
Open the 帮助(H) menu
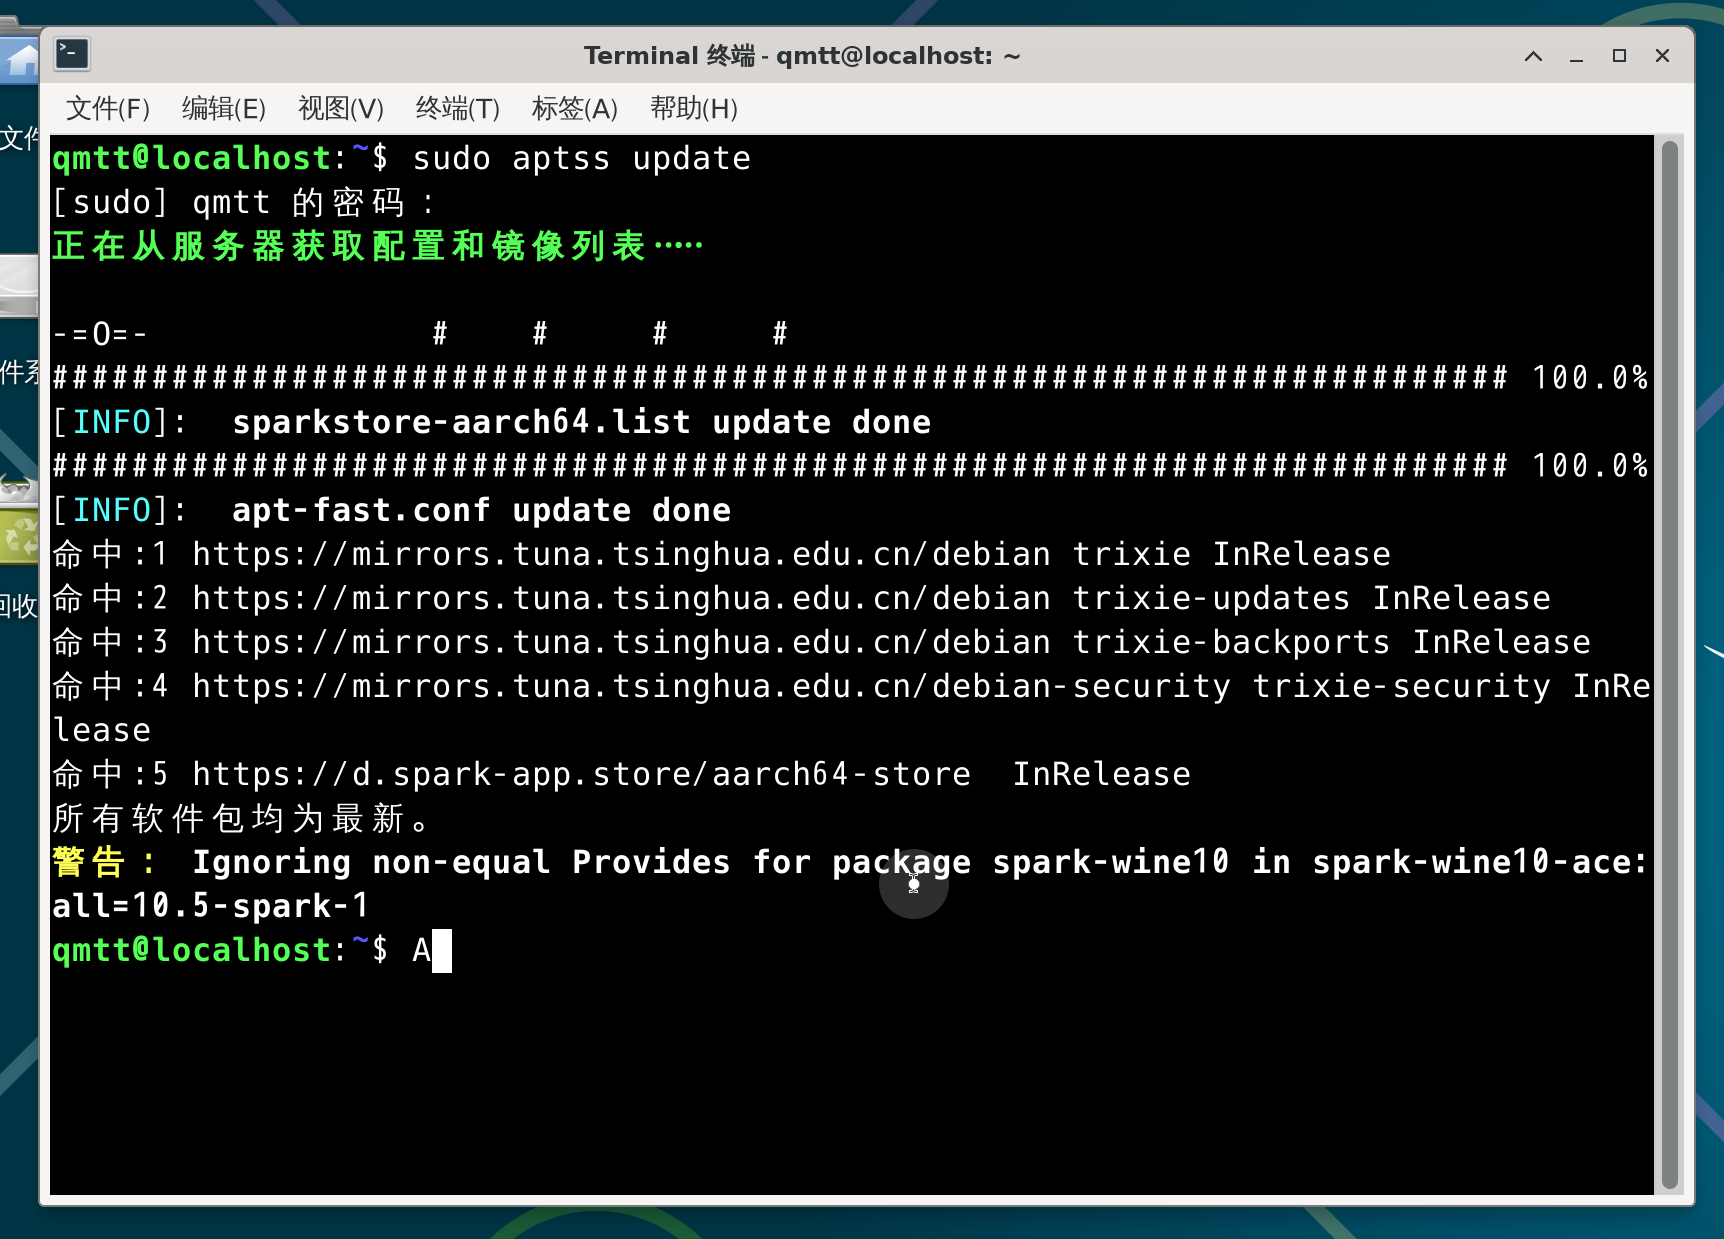(x=694, y=108)
